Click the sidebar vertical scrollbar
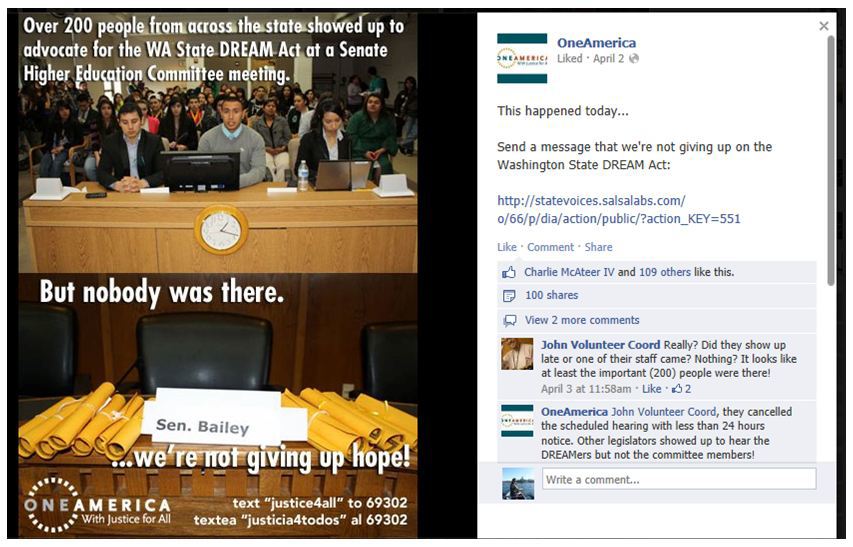853x547 pixels. pos(831,160)
